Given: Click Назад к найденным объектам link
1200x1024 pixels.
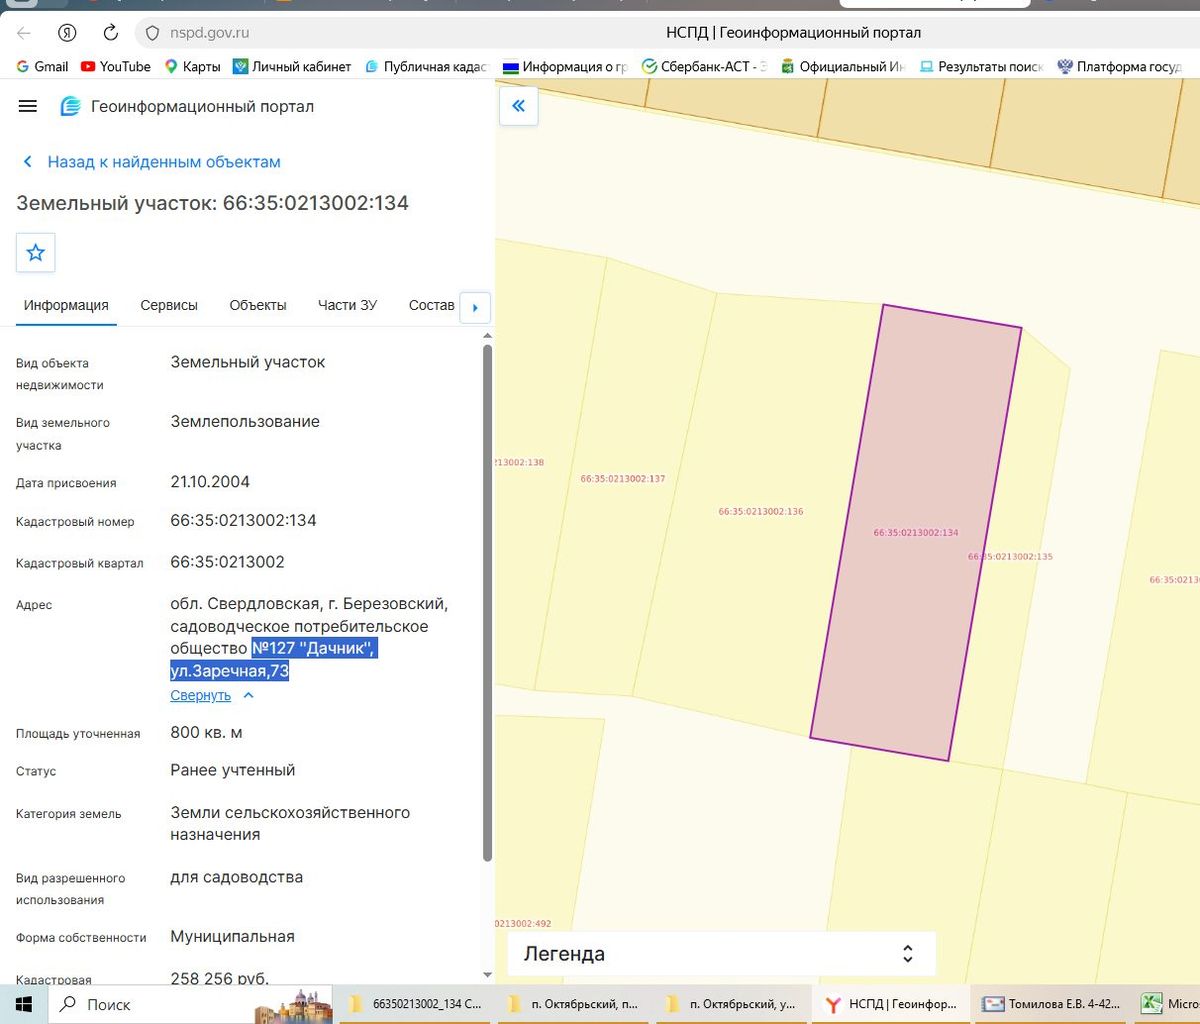Looking at the screenshot, I should 151,162.
